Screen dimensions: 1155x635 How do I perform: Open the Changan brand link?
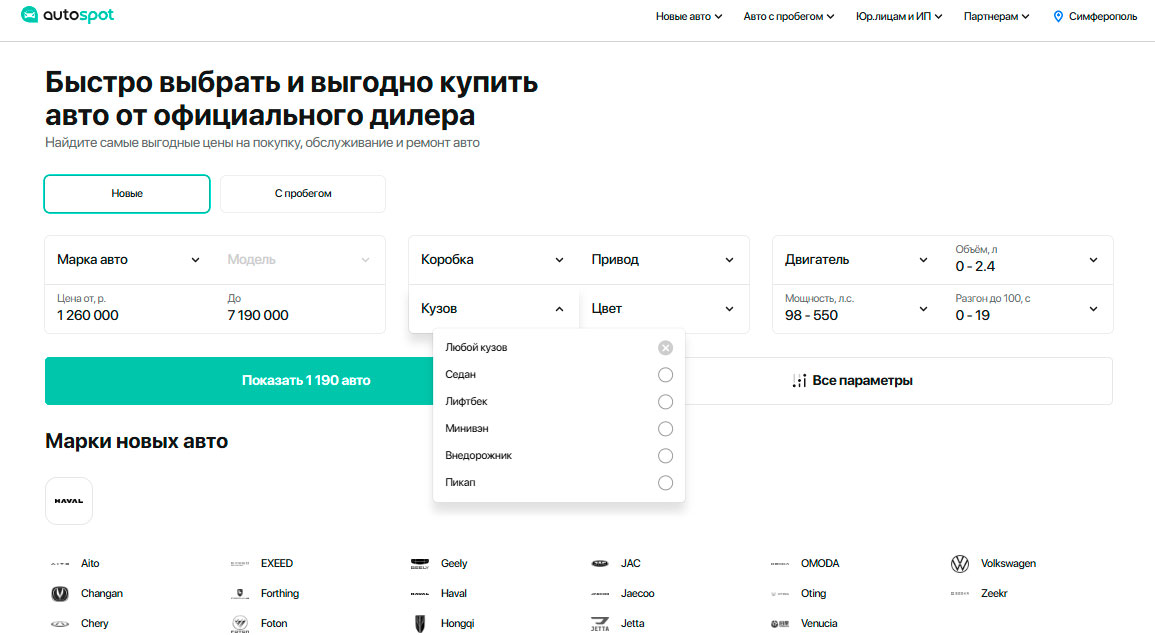point(102,594)
